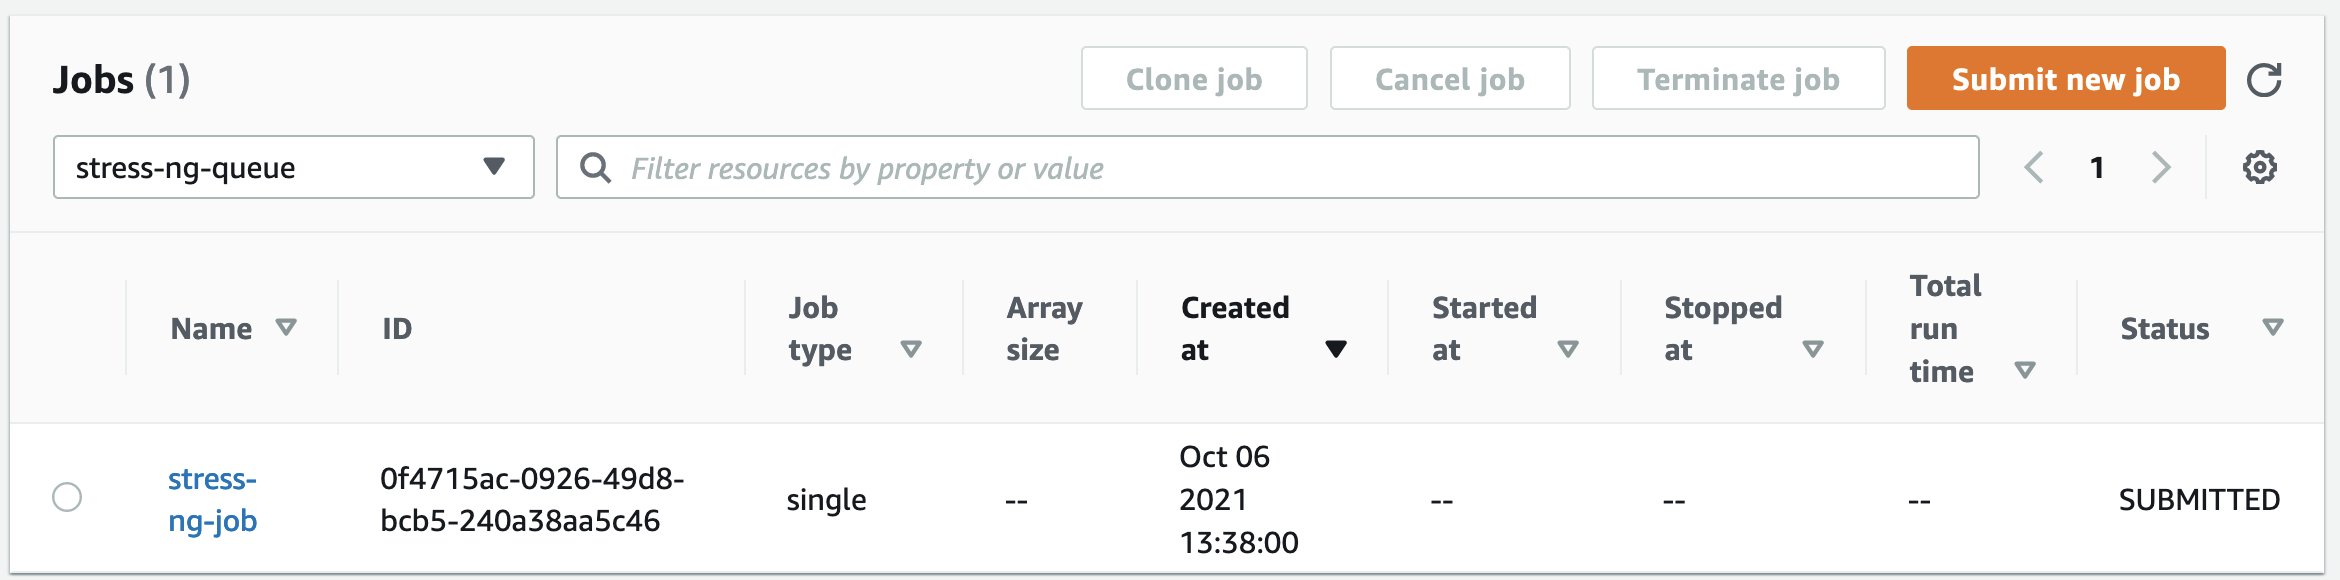Screen dimensions: 2340x580
Task: Sort by Created at column arrow
Action: (1335, 349)
